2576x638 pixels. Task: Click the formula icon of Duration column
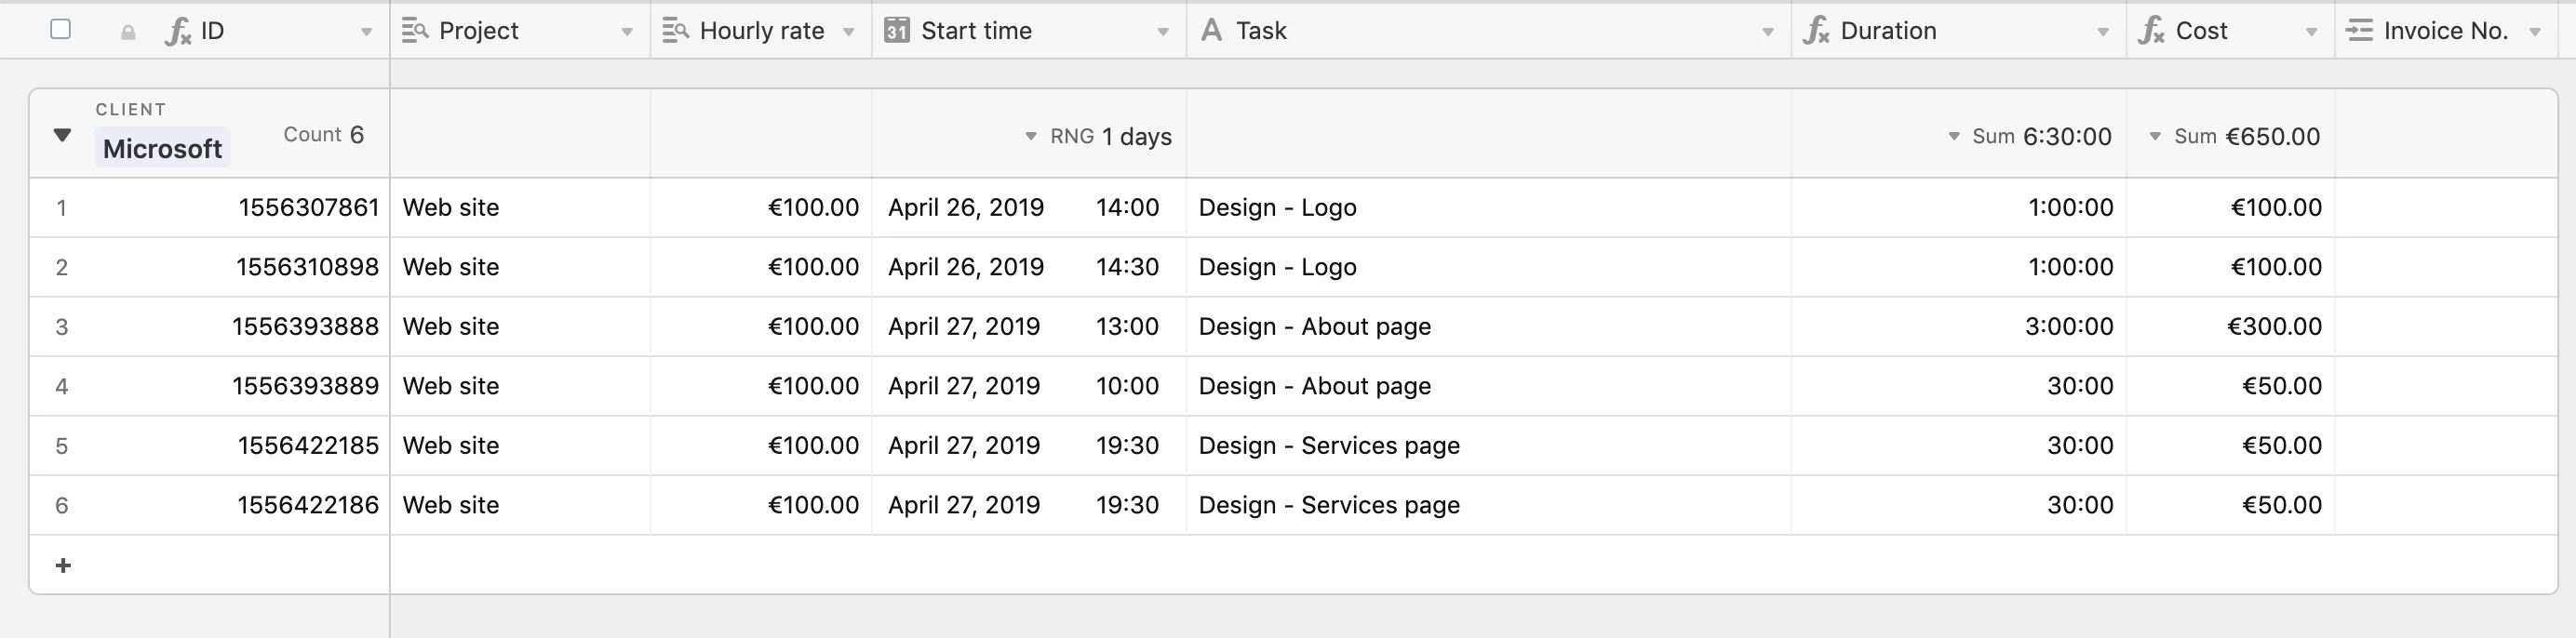(x=1816, y=31)
